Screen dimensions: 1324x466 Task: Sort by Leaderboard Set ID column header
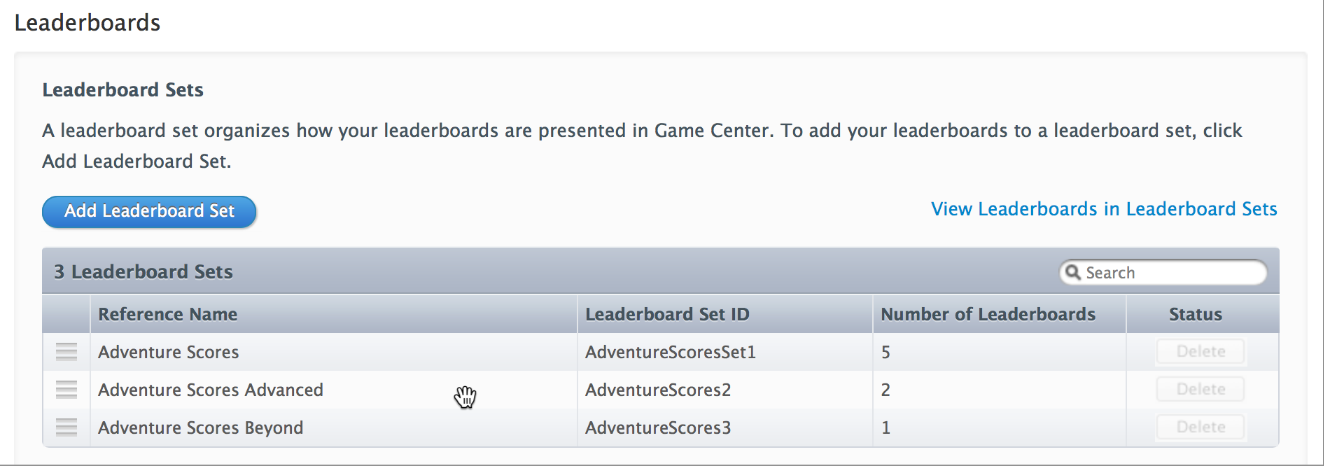coord(667,314)
